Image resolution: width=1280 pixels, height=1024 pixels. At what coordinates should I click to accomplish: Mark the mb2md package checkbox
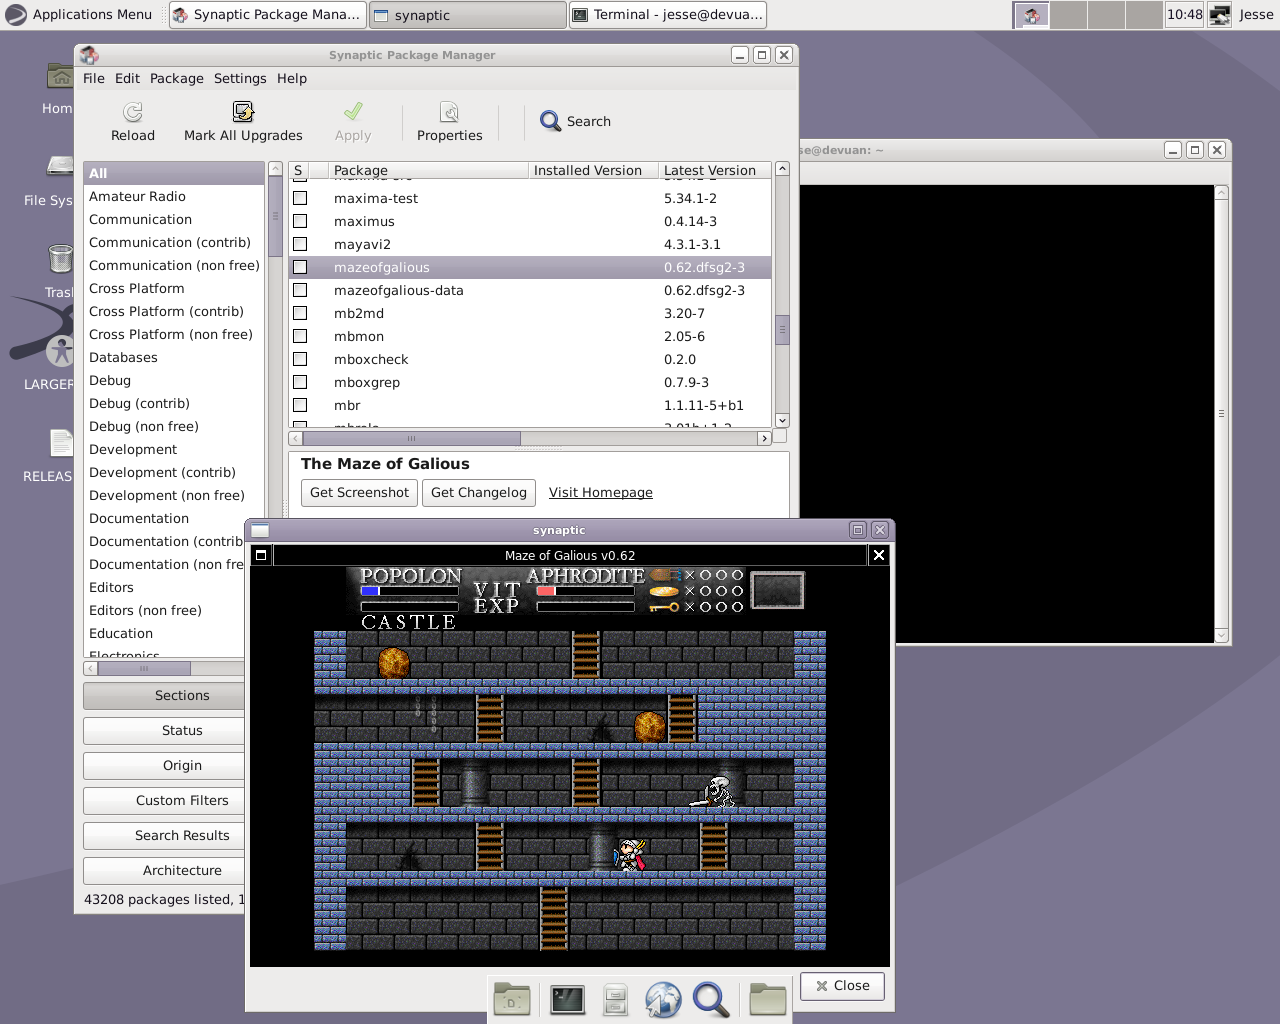300,313
